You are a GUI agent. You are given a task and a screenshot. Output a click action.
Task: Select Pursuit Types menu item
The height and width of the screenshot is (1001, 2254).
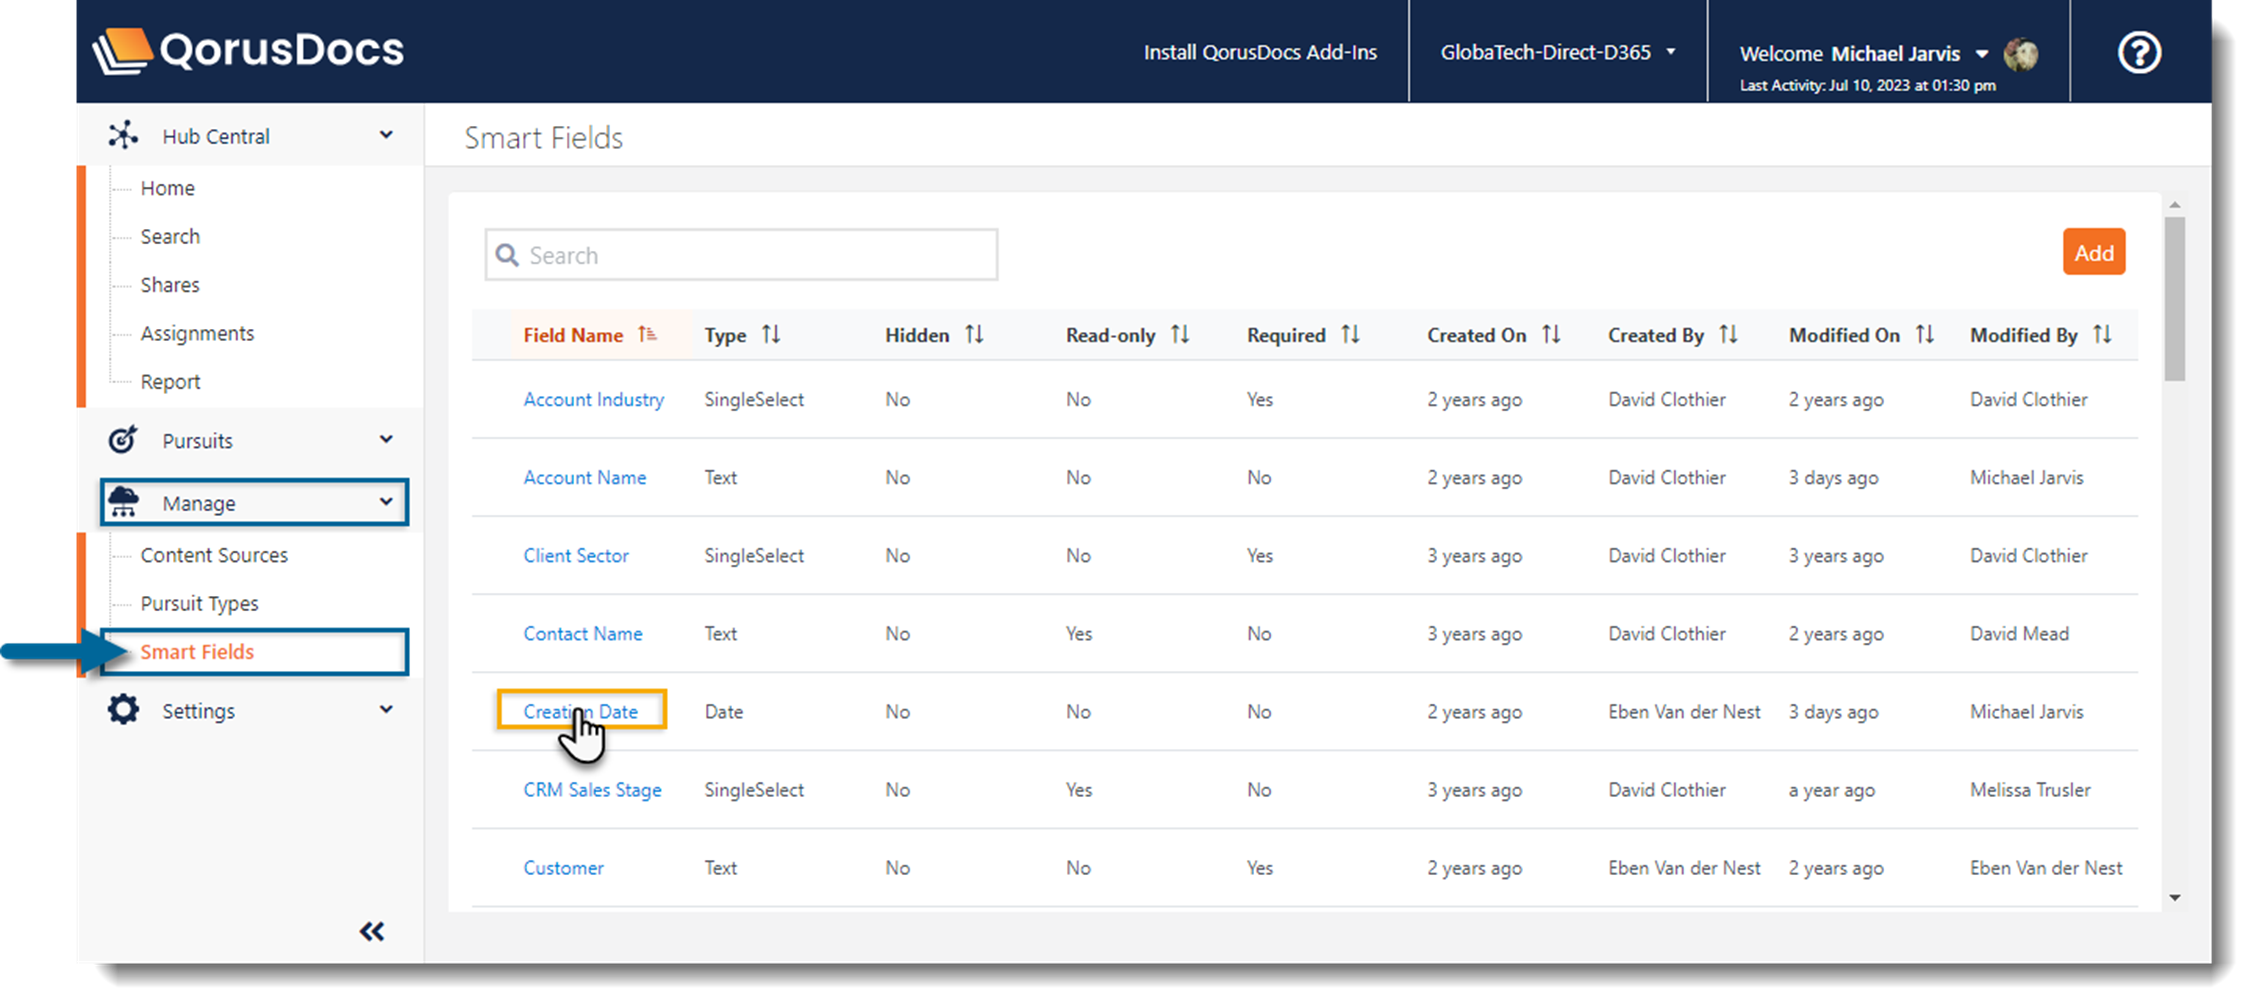click(199, 603)
